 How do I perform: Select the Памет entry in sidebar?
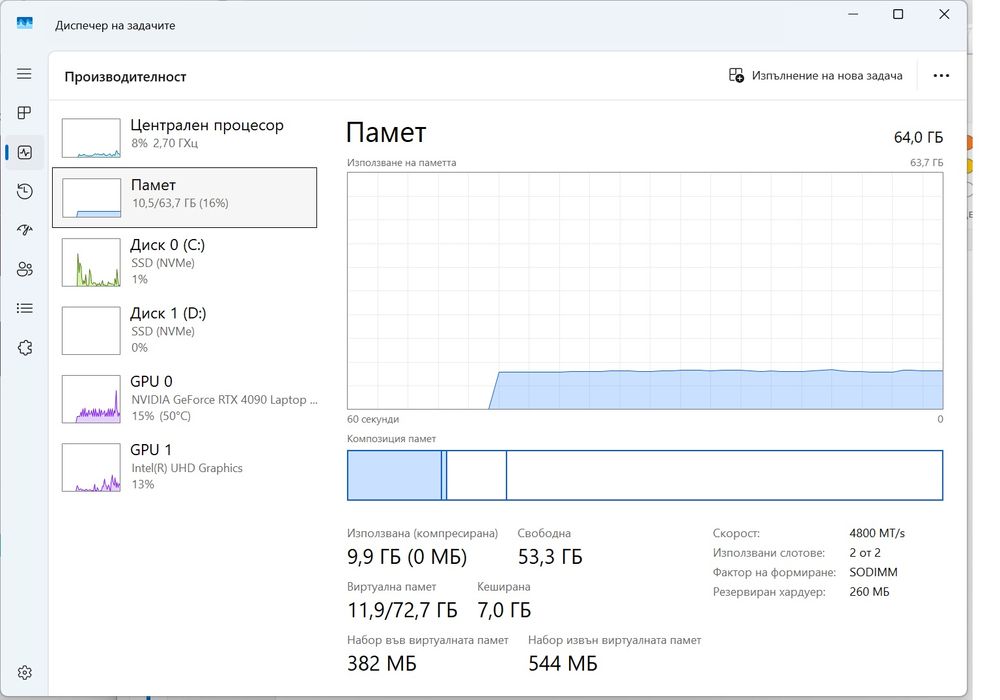coord(185,197)
